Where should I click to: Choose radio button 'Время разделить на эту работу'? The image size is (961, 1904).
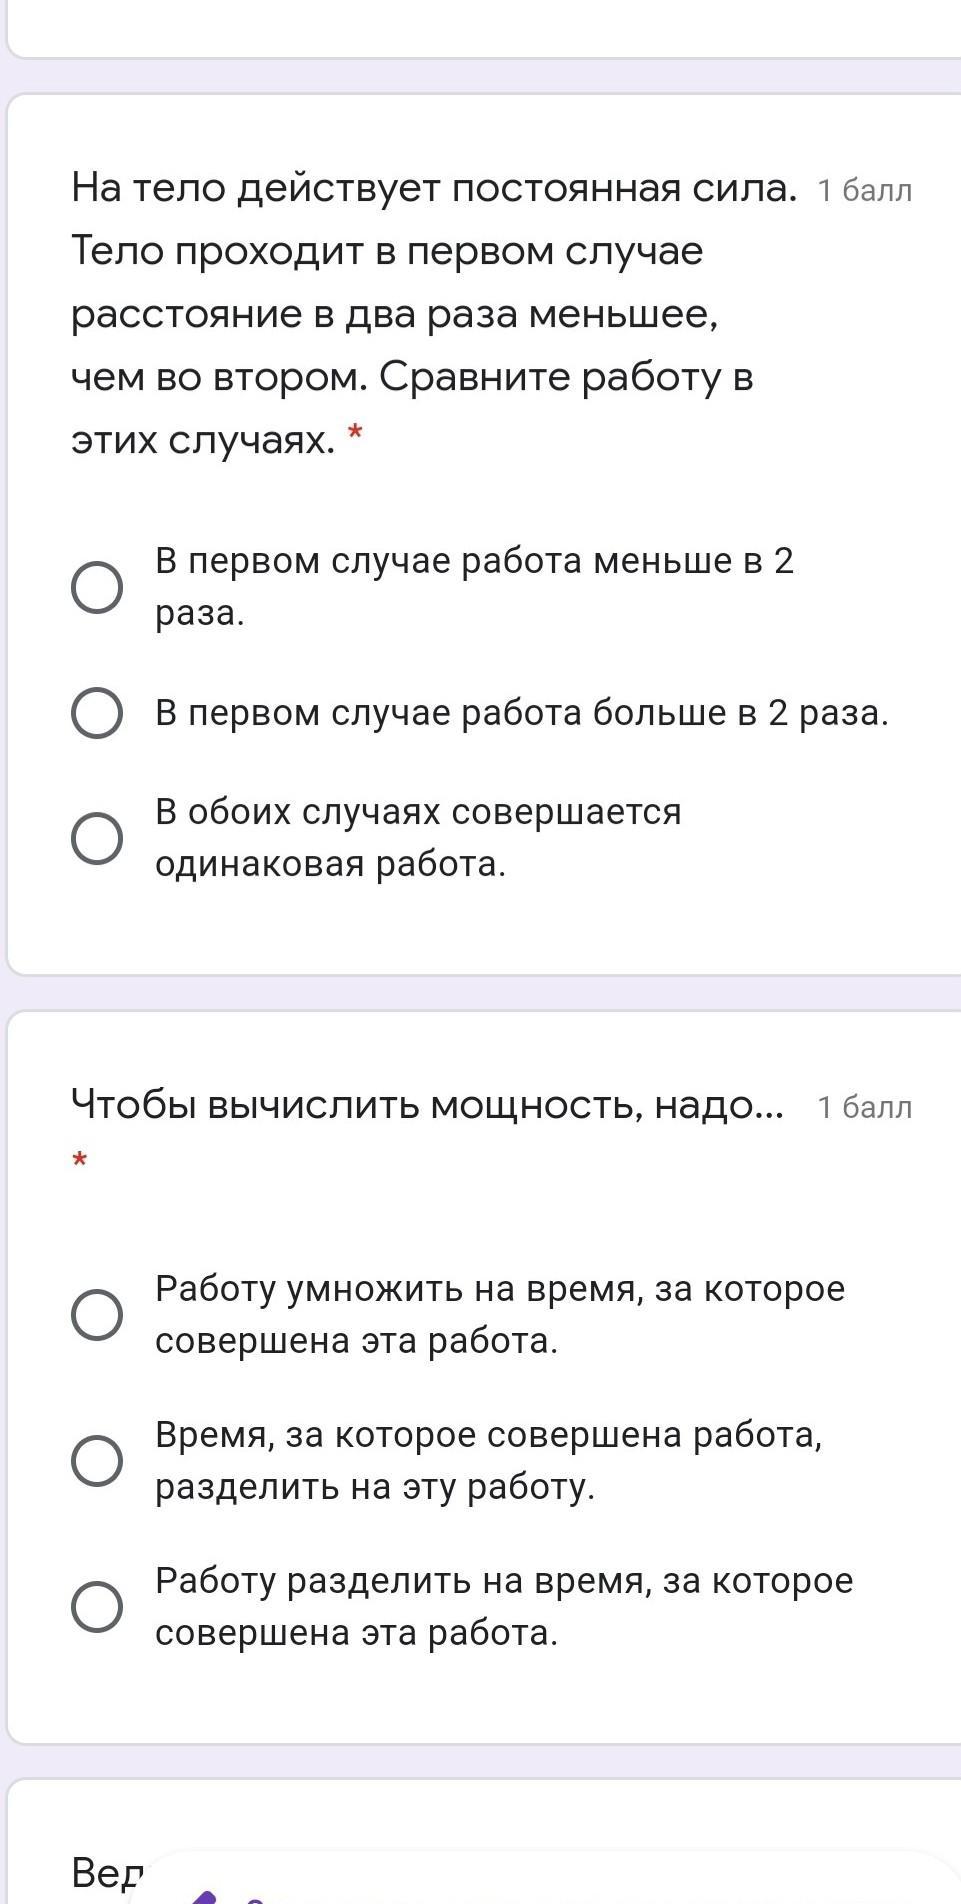pyautogui.click(x=97, y=1461)
